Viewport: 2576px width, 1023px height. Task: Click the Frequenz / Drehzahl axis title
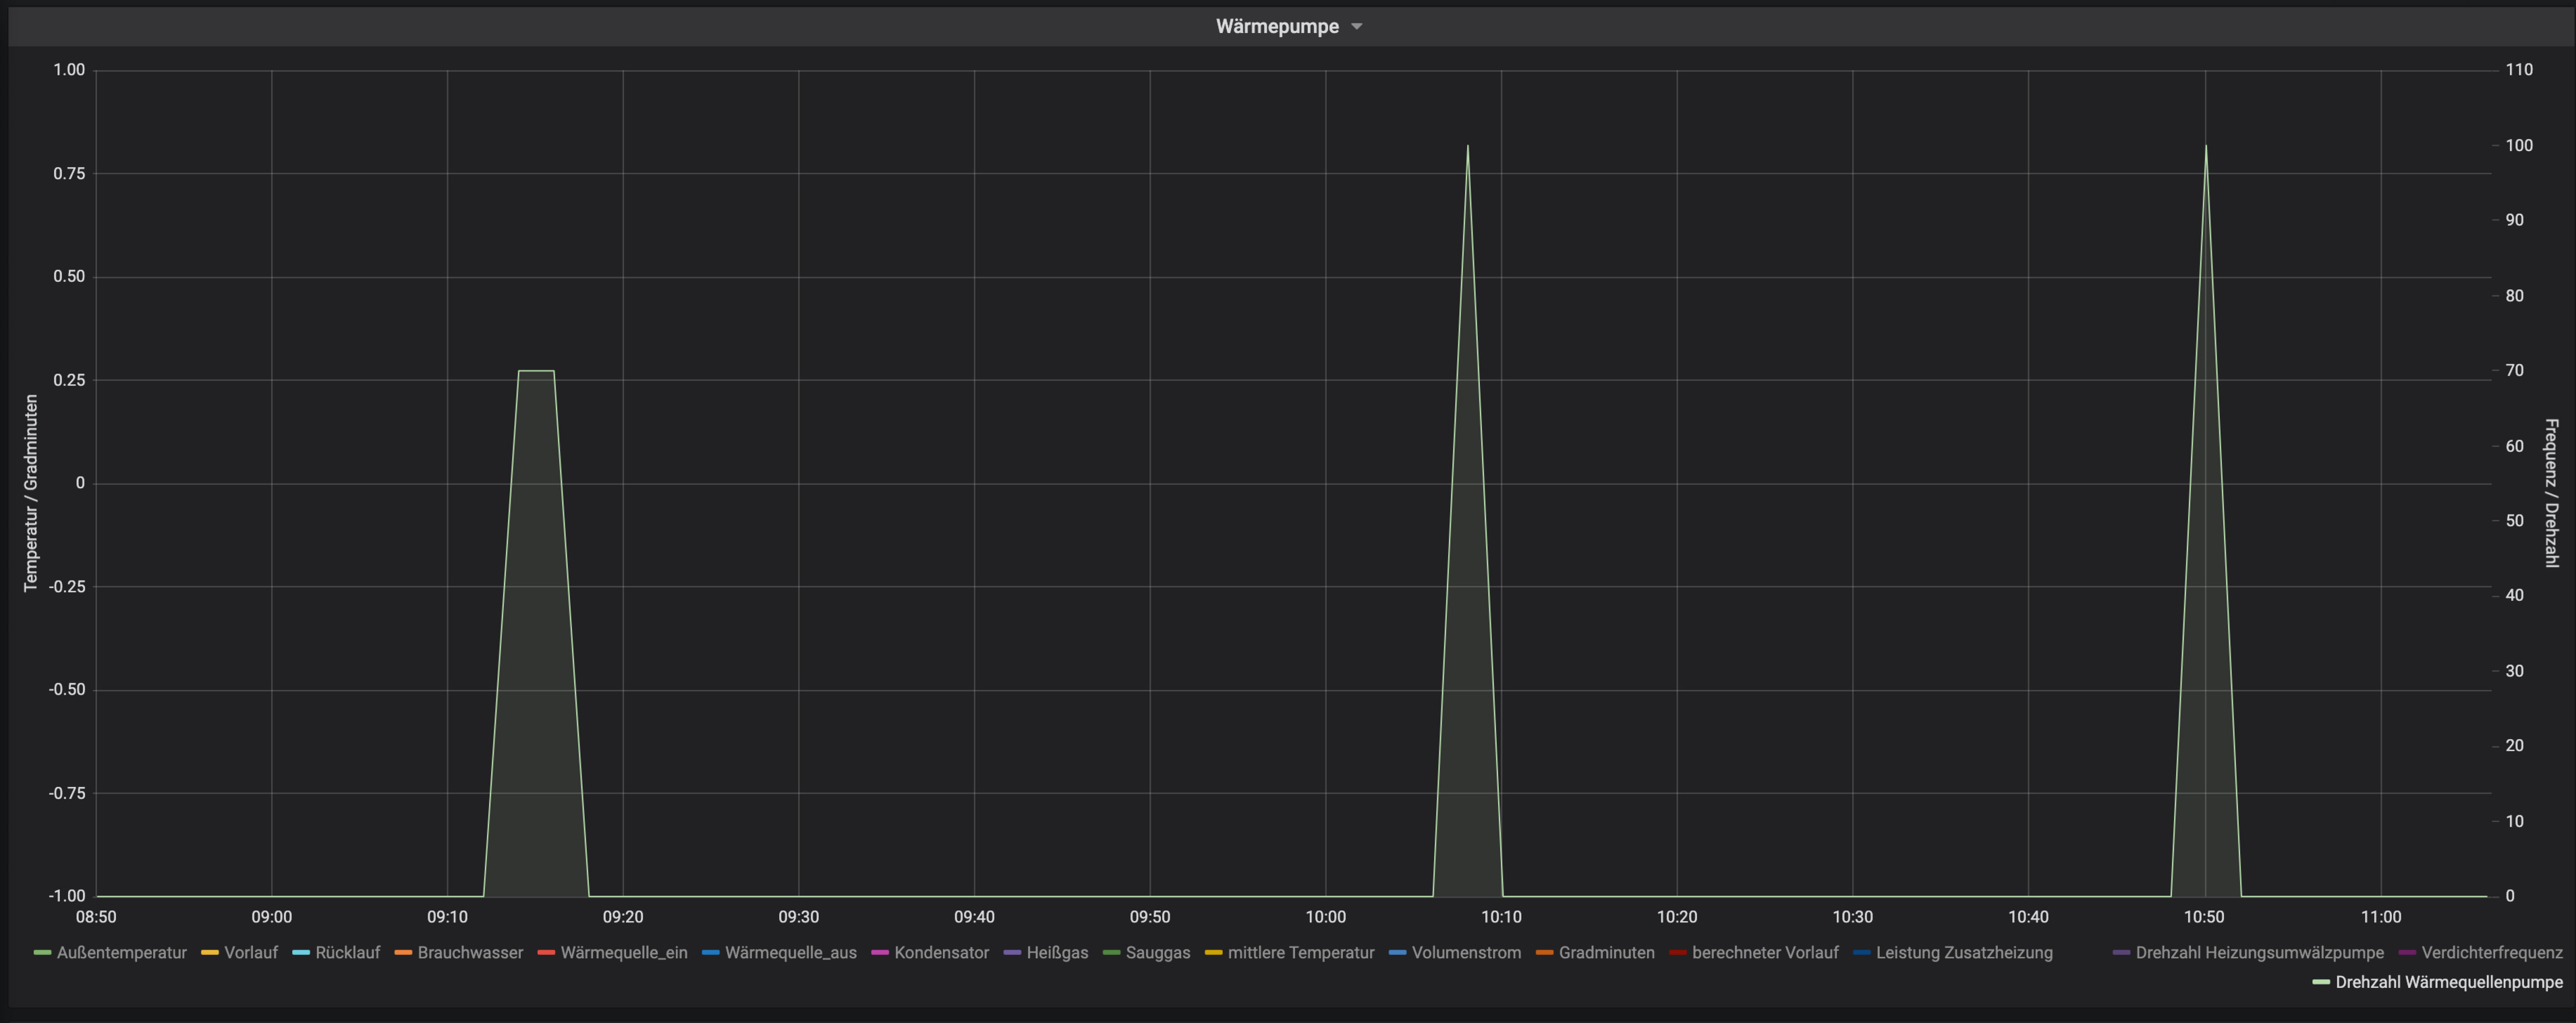2551,493
